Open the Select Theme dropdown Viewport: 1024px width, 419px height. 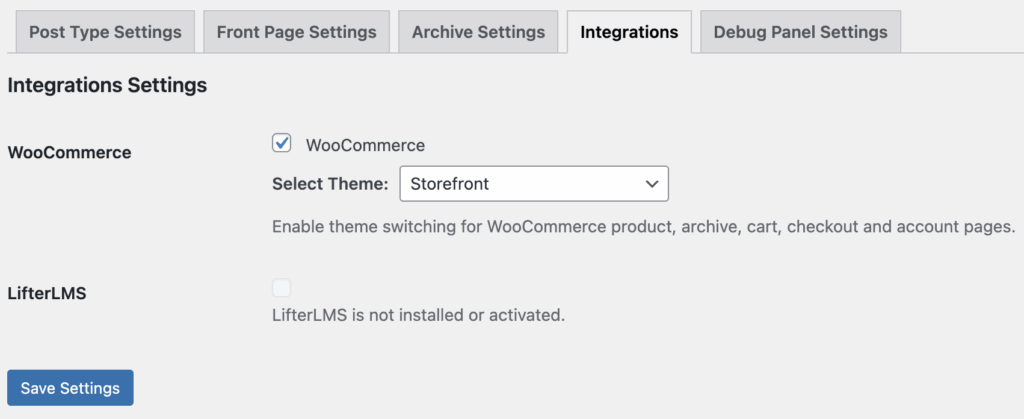pos(533,184)
